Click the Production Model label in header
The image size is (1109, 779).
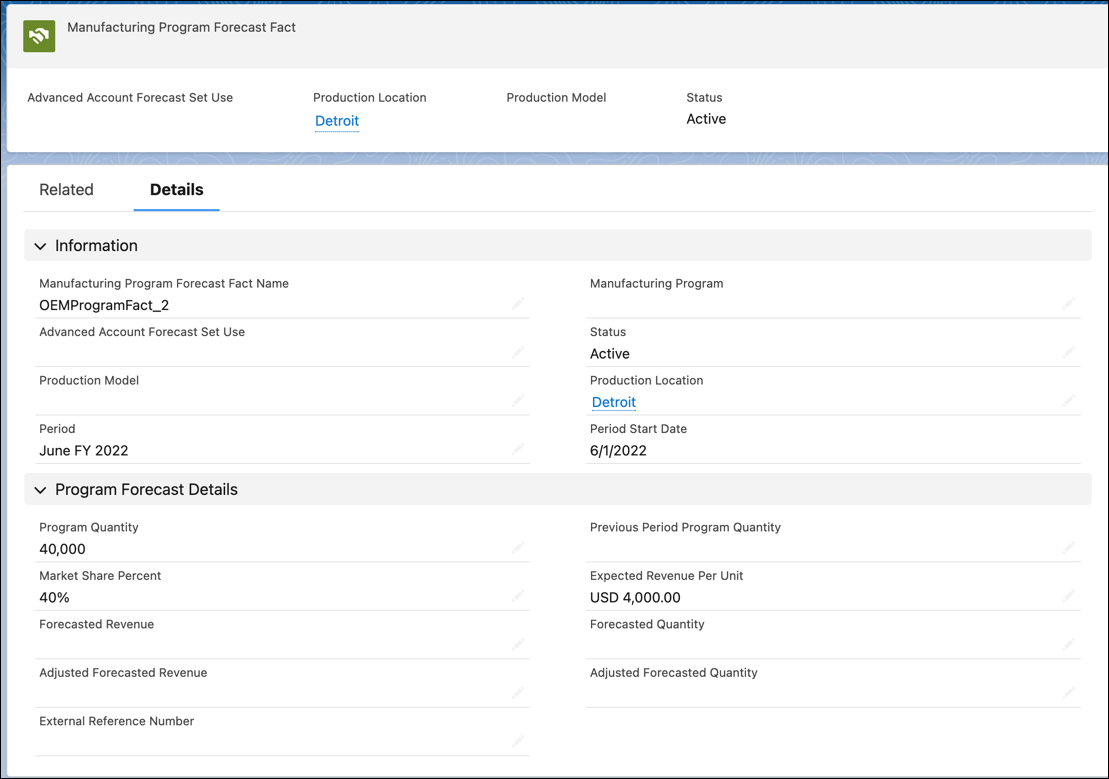[x=556, y=98]
